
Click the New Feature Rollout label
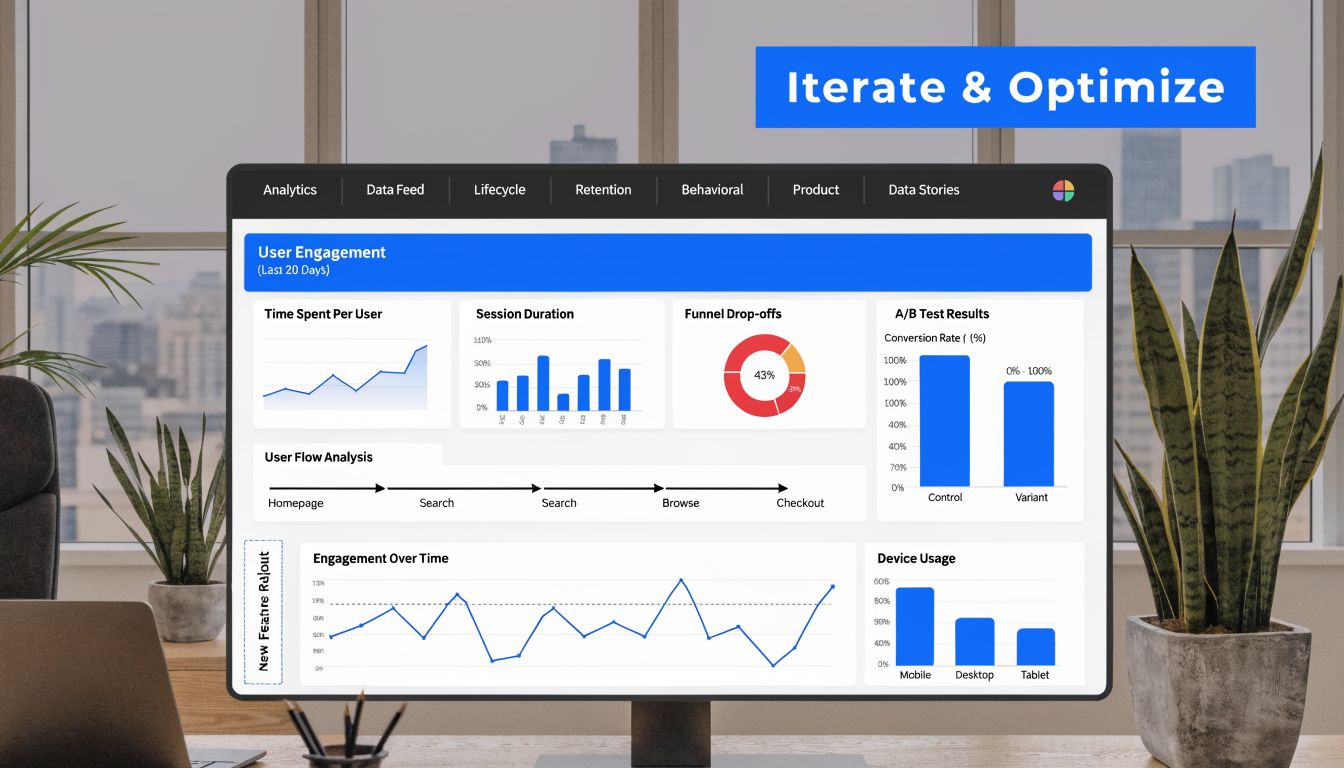click(263, 612)
